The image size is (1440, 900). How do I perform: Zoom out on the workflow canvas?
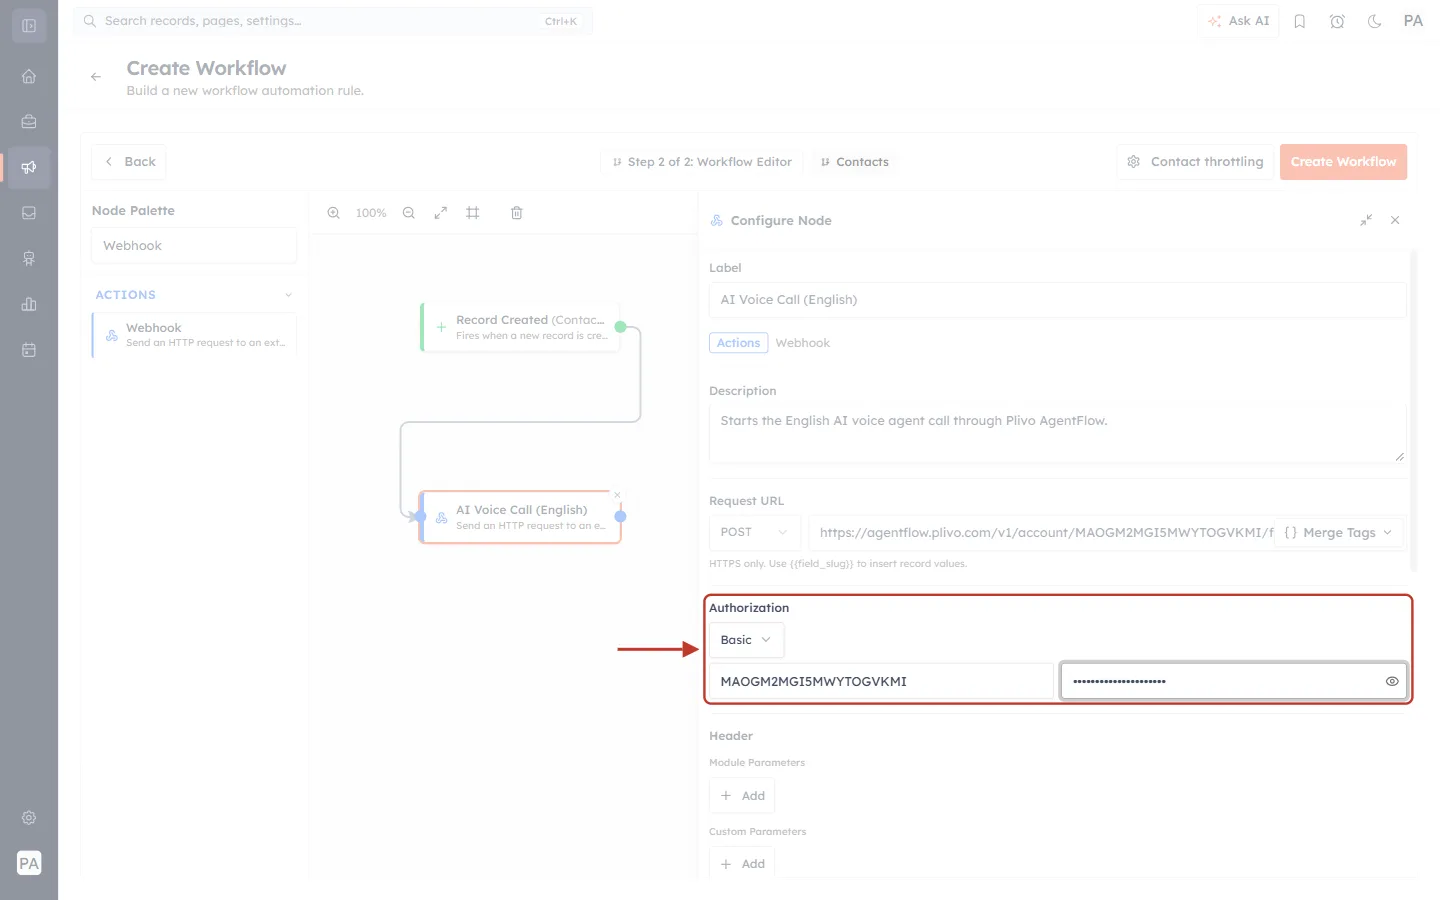coord(409,213)
